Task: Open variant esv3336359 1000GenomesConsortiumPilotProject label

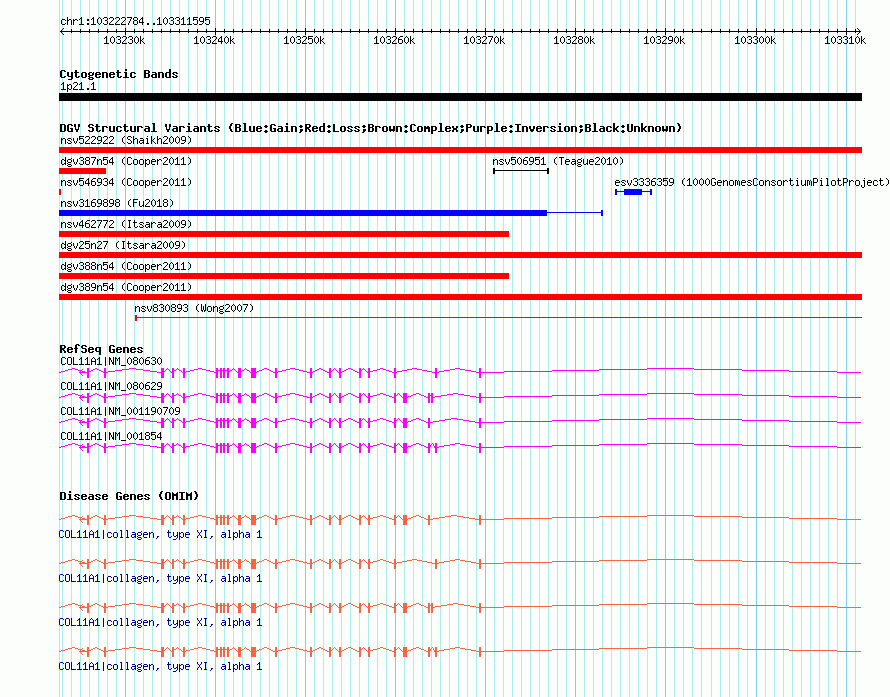Action: (752, 182)
